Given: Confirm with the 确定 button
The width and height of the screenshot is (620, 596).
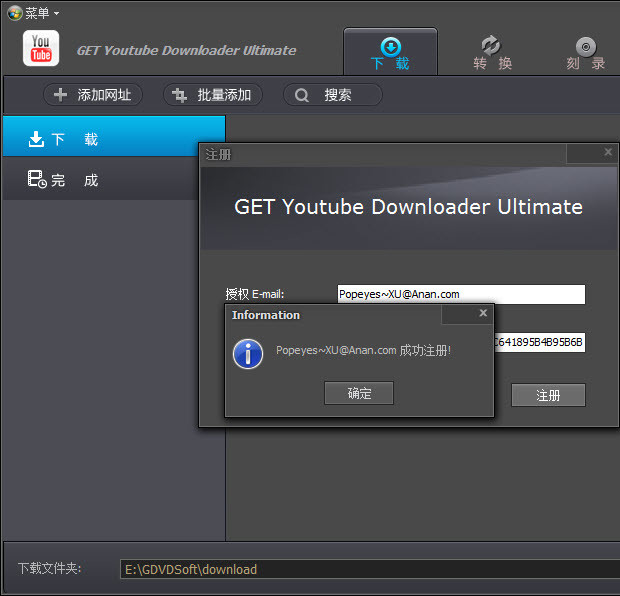Looking at the screenshot, I should [x=359, y=393].
